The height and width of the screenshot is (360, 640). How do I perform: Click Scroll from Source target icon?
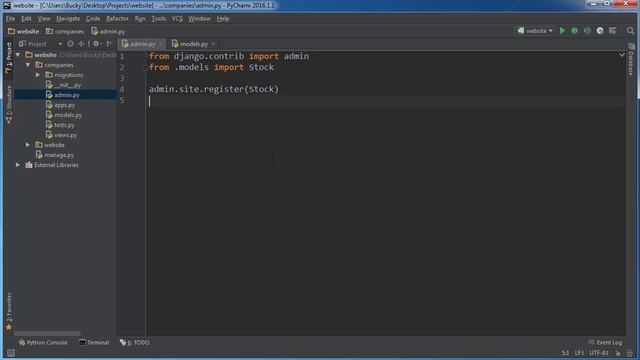click(70, 44)
